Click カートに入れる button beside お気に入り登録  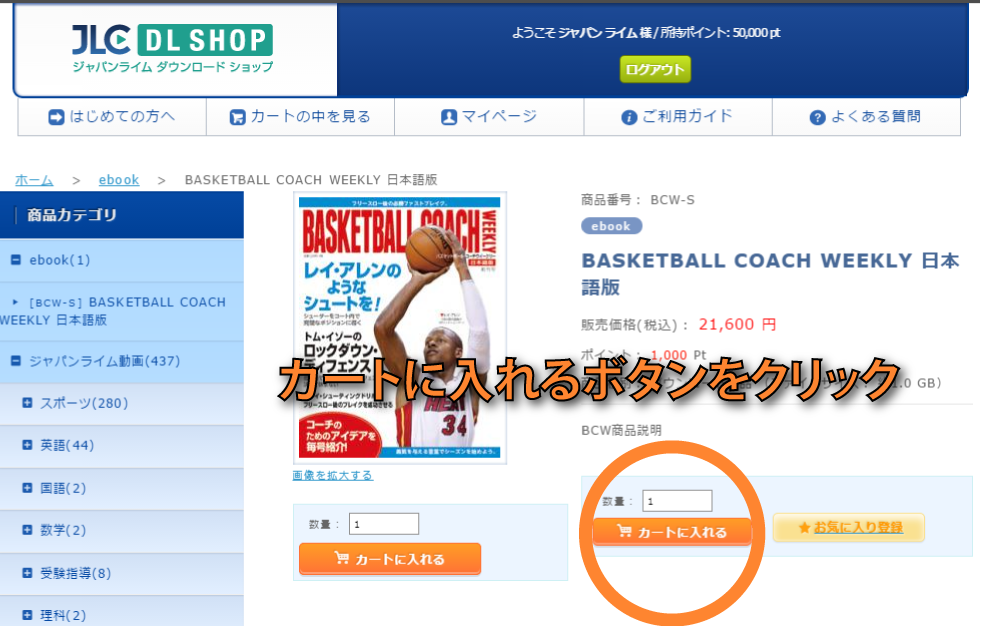point(672,532)
